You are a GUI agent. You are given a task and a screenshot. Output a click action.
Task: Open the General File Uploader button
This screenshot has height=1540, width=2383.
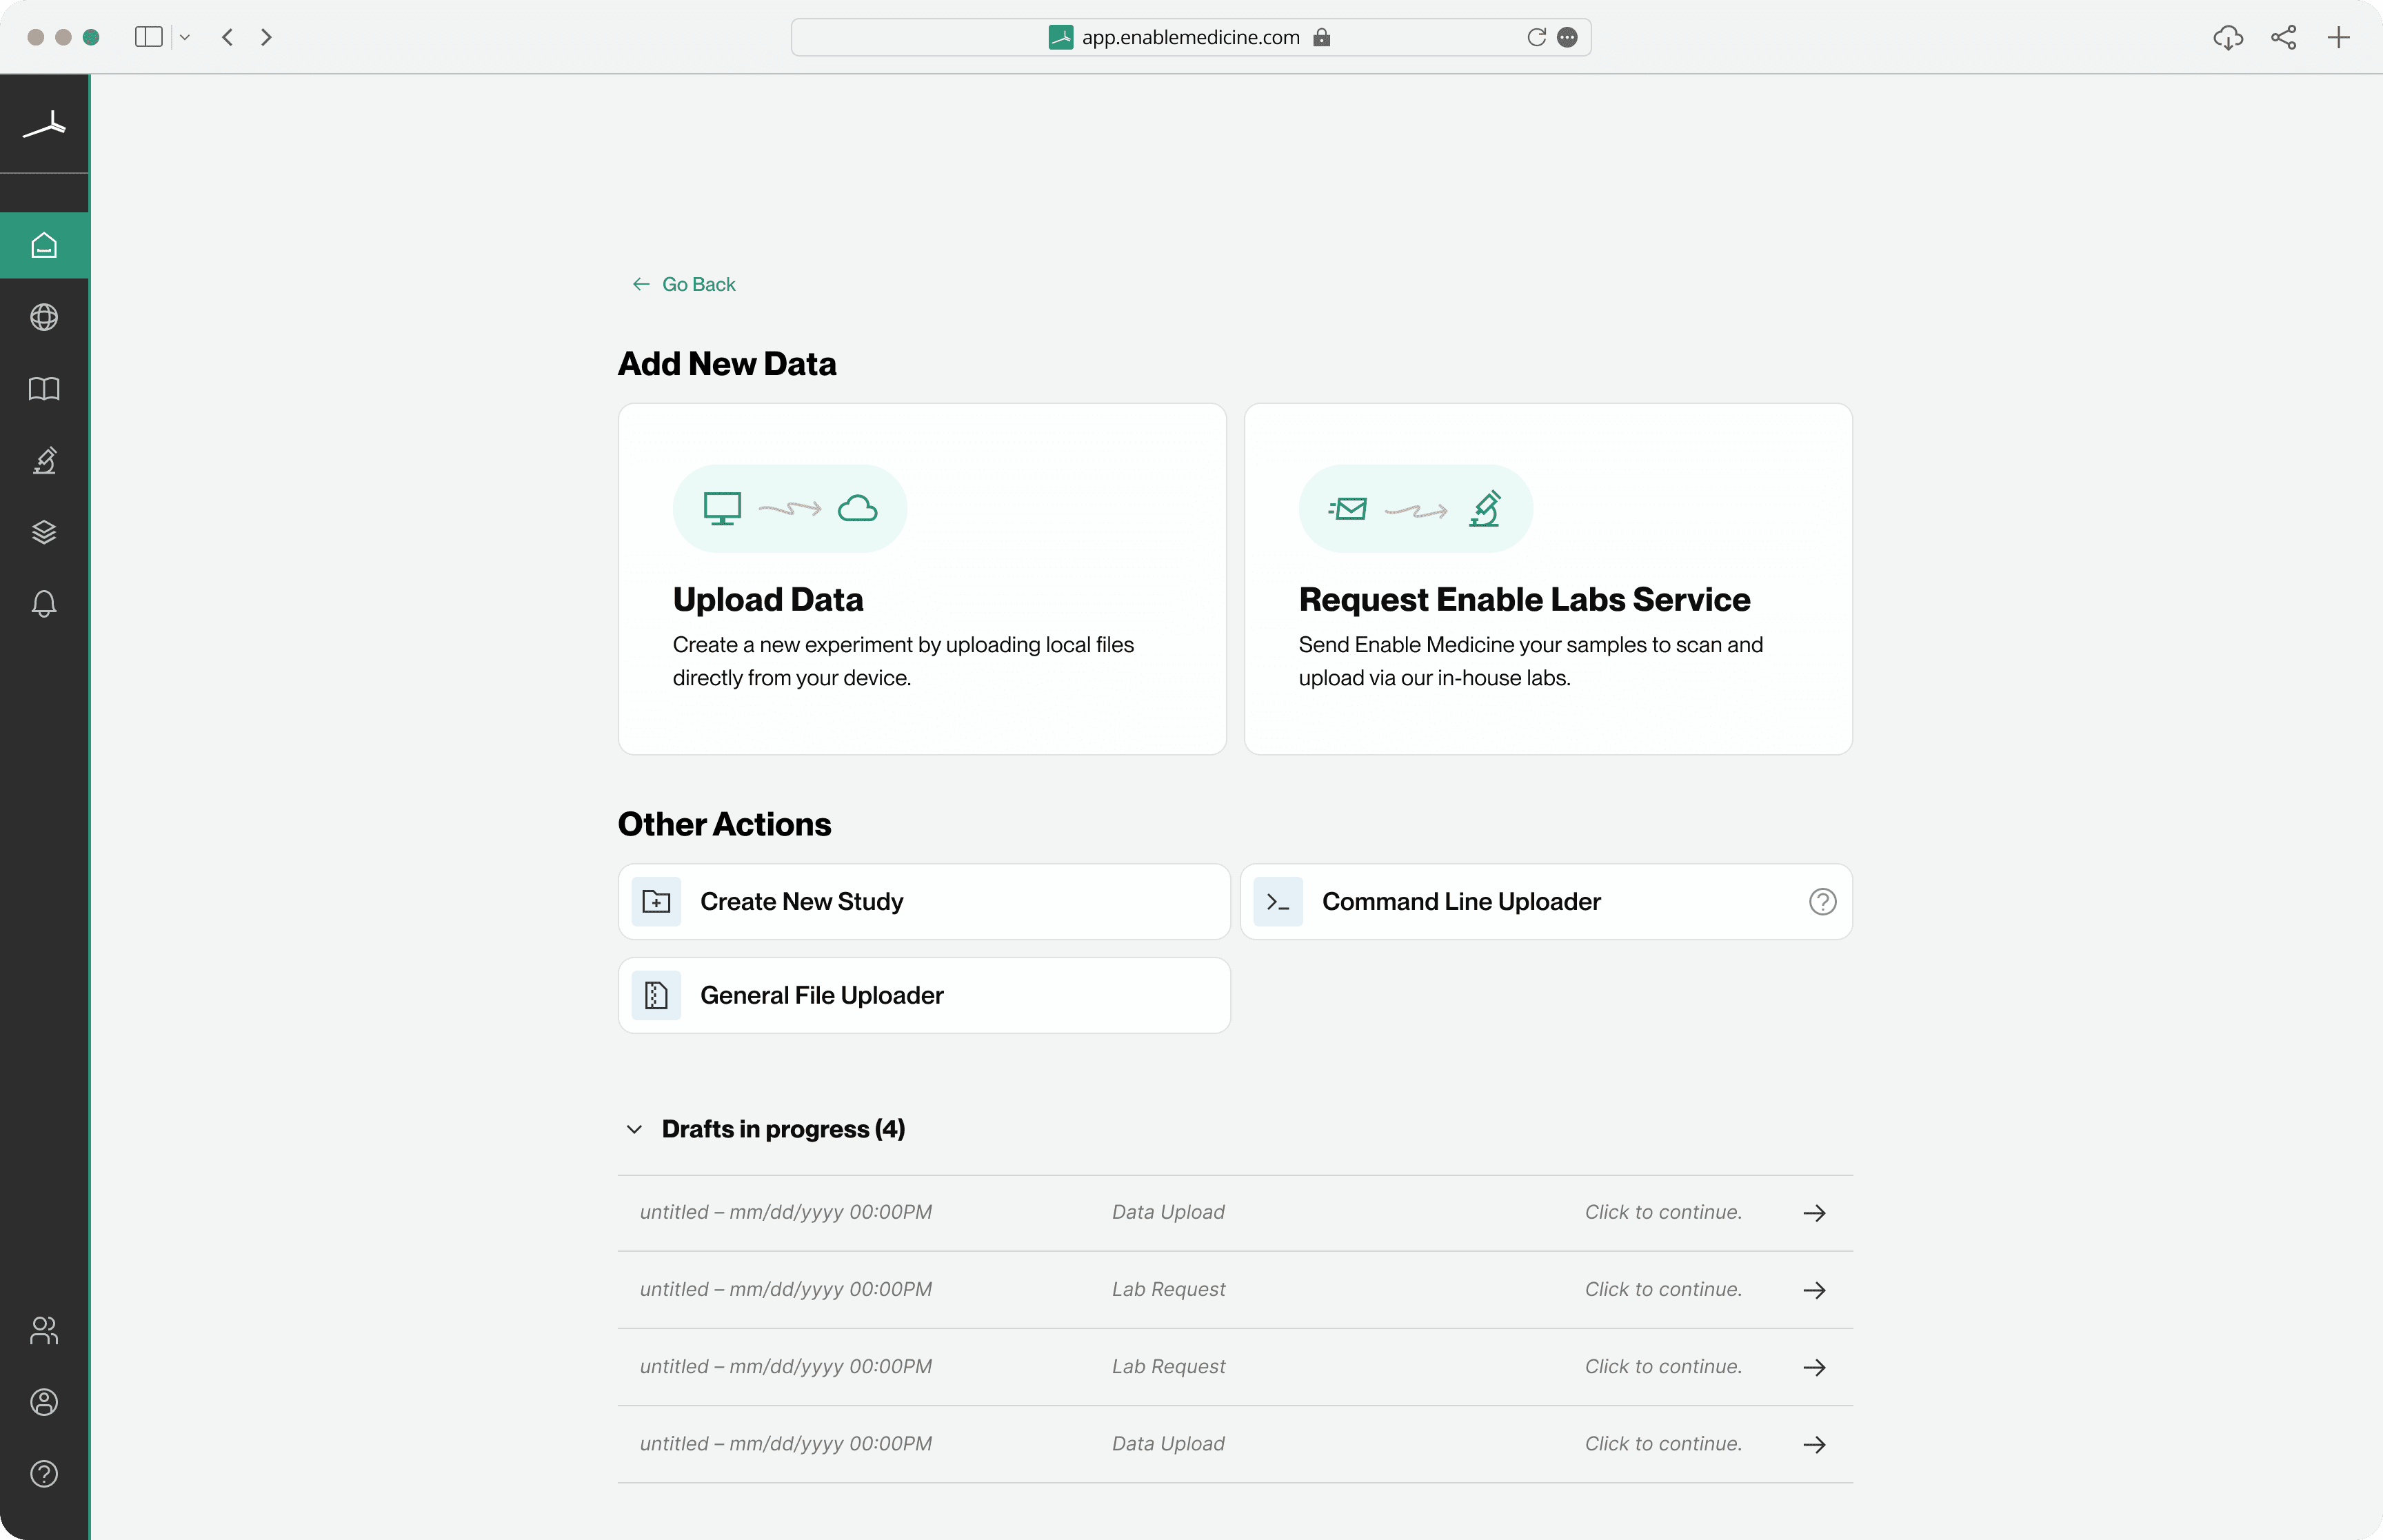[924, 996]
